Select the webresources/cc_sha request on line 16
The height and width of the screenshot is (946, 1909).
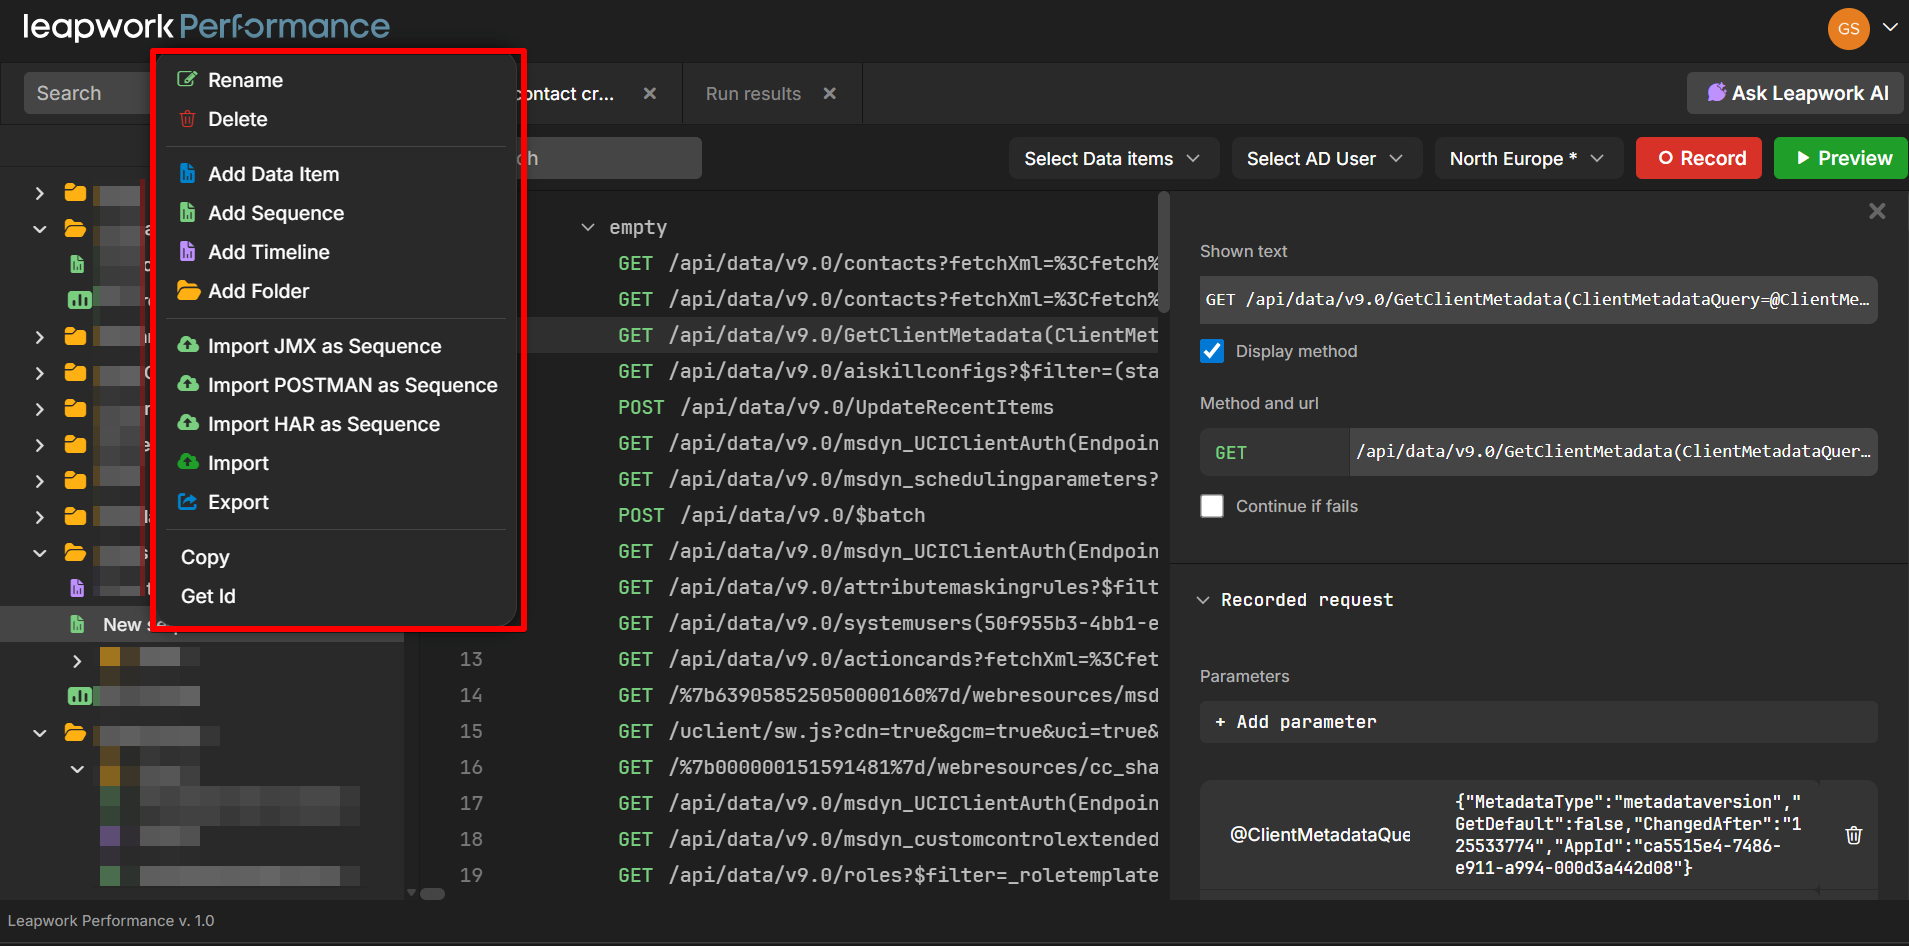point(888,767)
